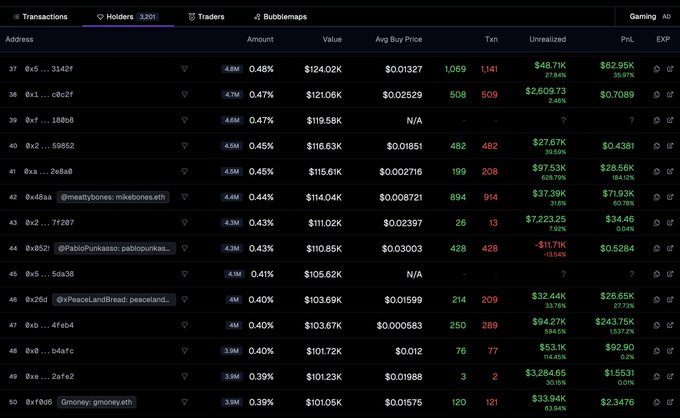Click filter icon for 0x2...59852 row
This screenshot has height=418, width=680.
(x=185, y=146)
